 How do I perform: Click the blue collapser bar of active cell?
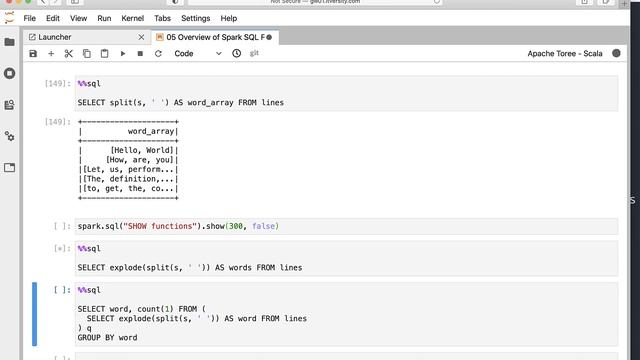tap(34, 314)
